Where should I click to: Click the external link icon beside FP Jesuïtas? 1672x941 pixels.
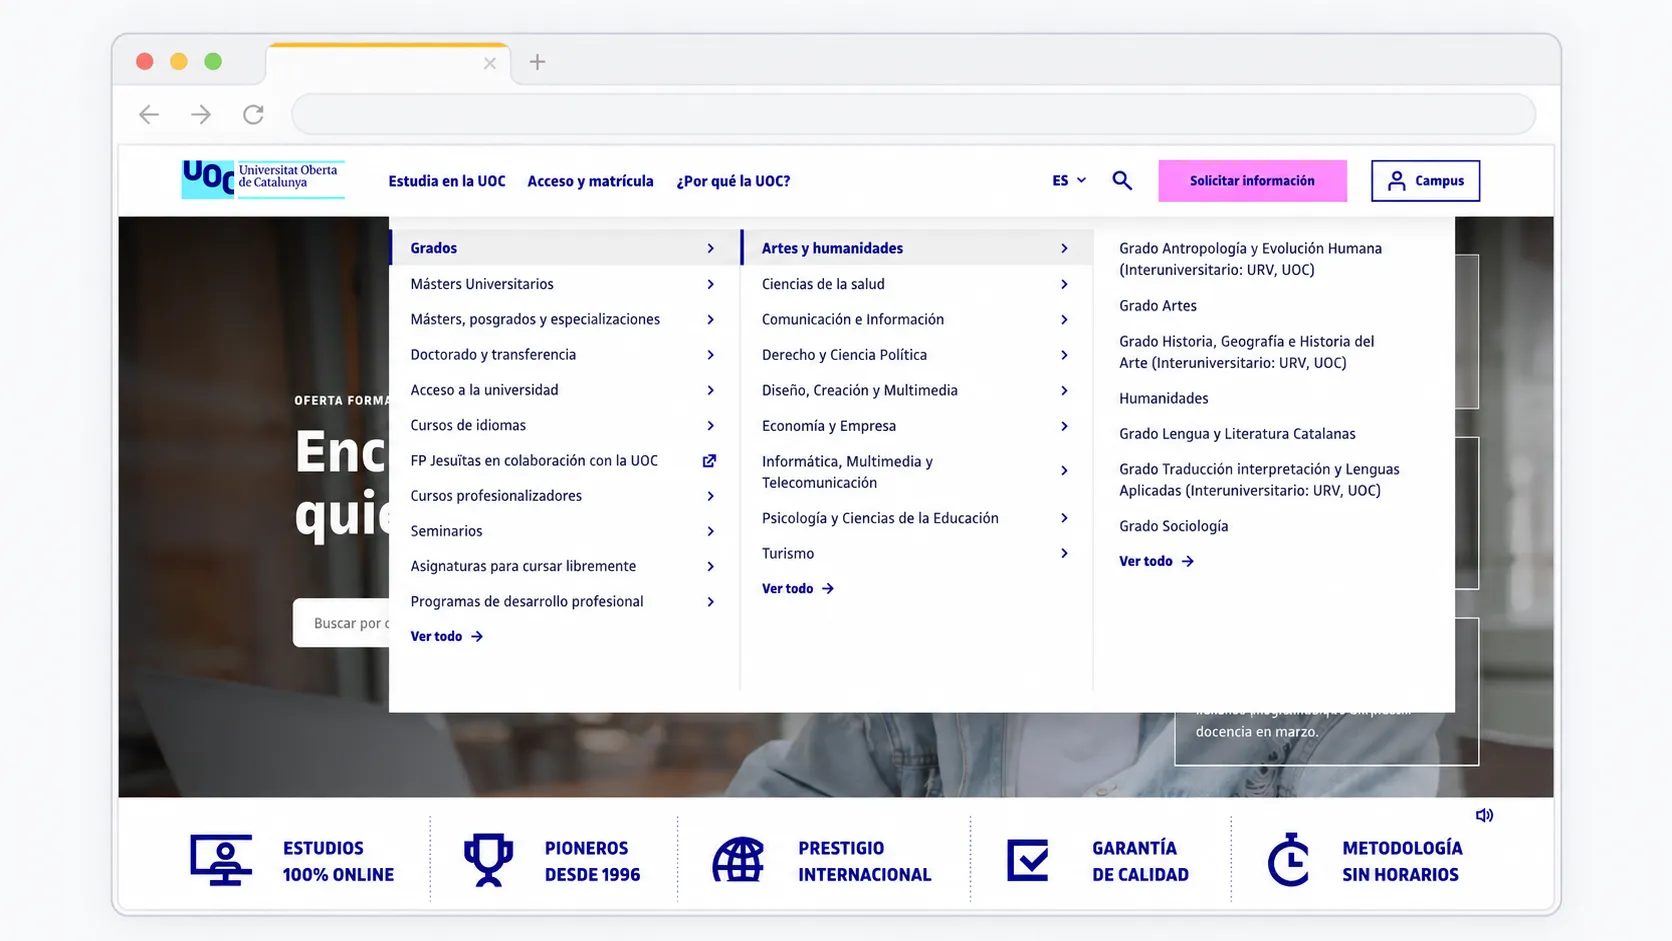coord(709,461)
